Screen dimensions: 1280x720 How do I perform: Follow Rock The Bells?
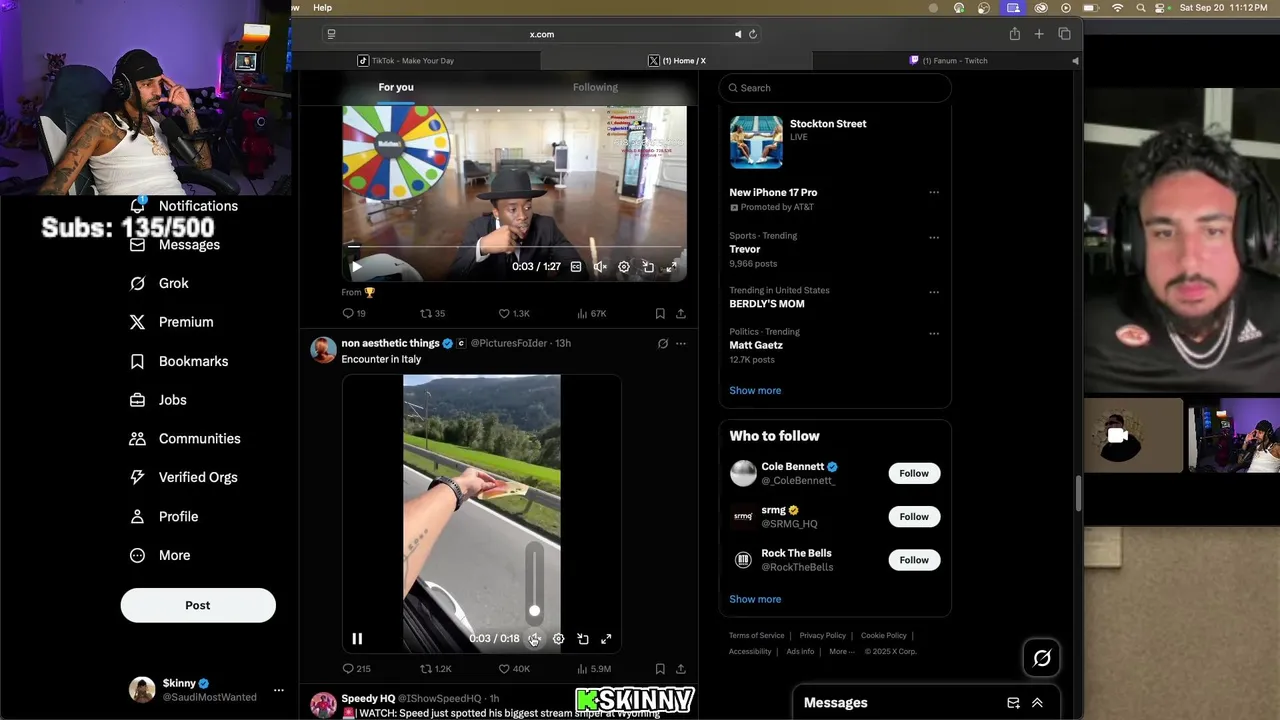[914, 560]
